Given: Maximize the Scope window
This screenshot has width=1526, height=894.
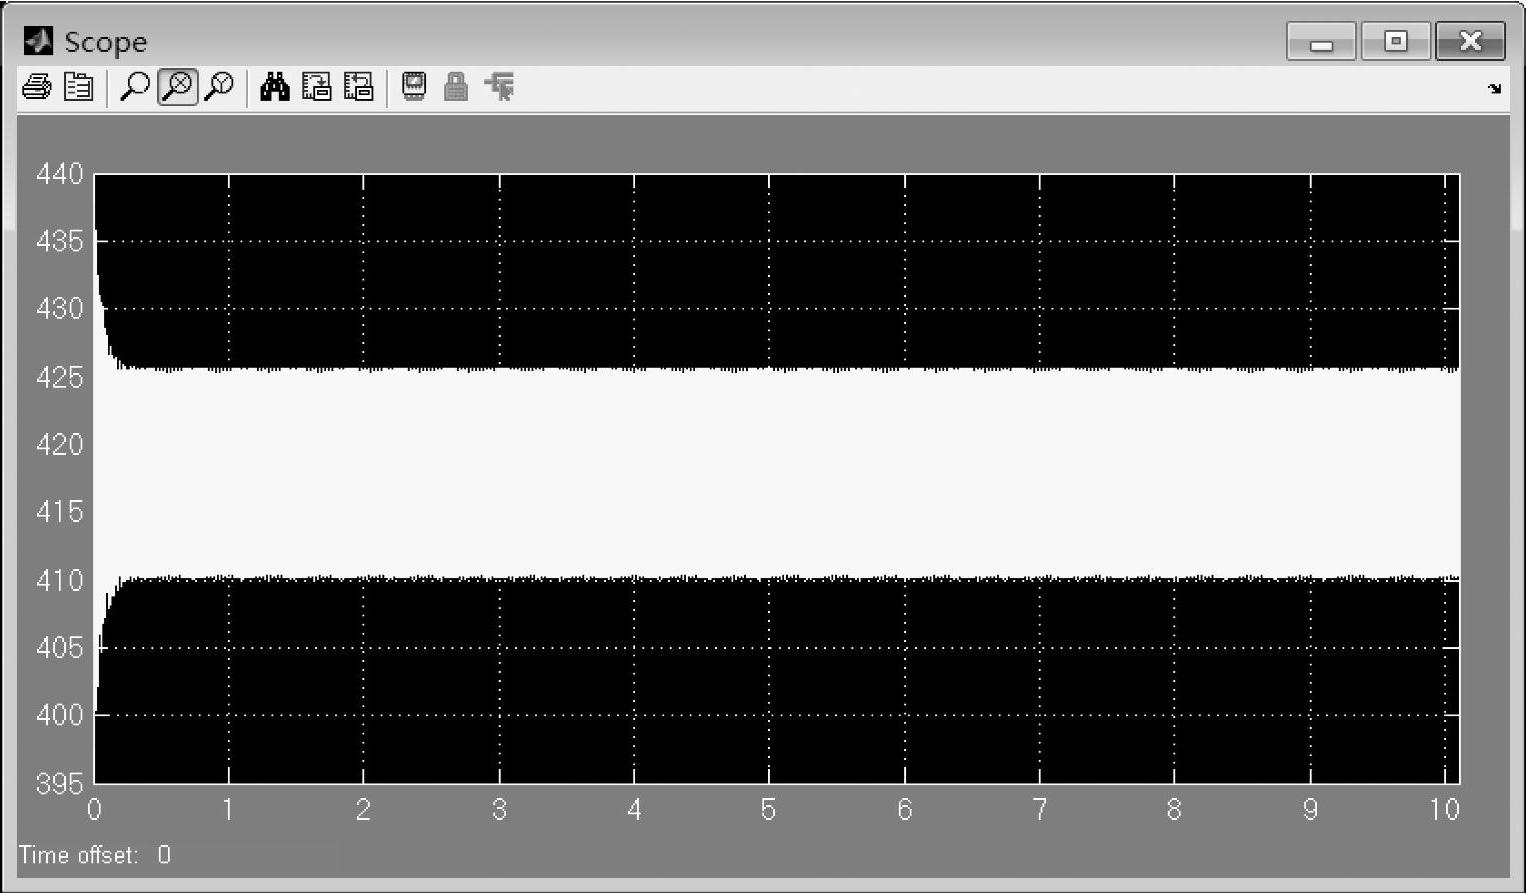Looking at the screenshot, I should [1396, 42].
